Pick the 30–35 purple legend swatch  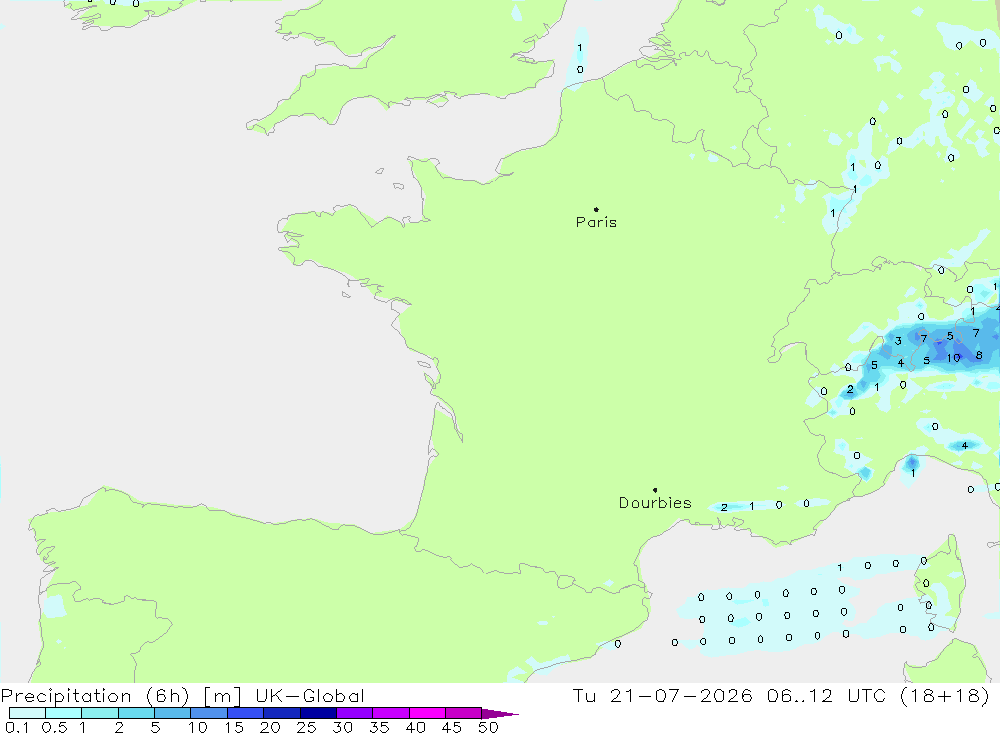[355, 713]
